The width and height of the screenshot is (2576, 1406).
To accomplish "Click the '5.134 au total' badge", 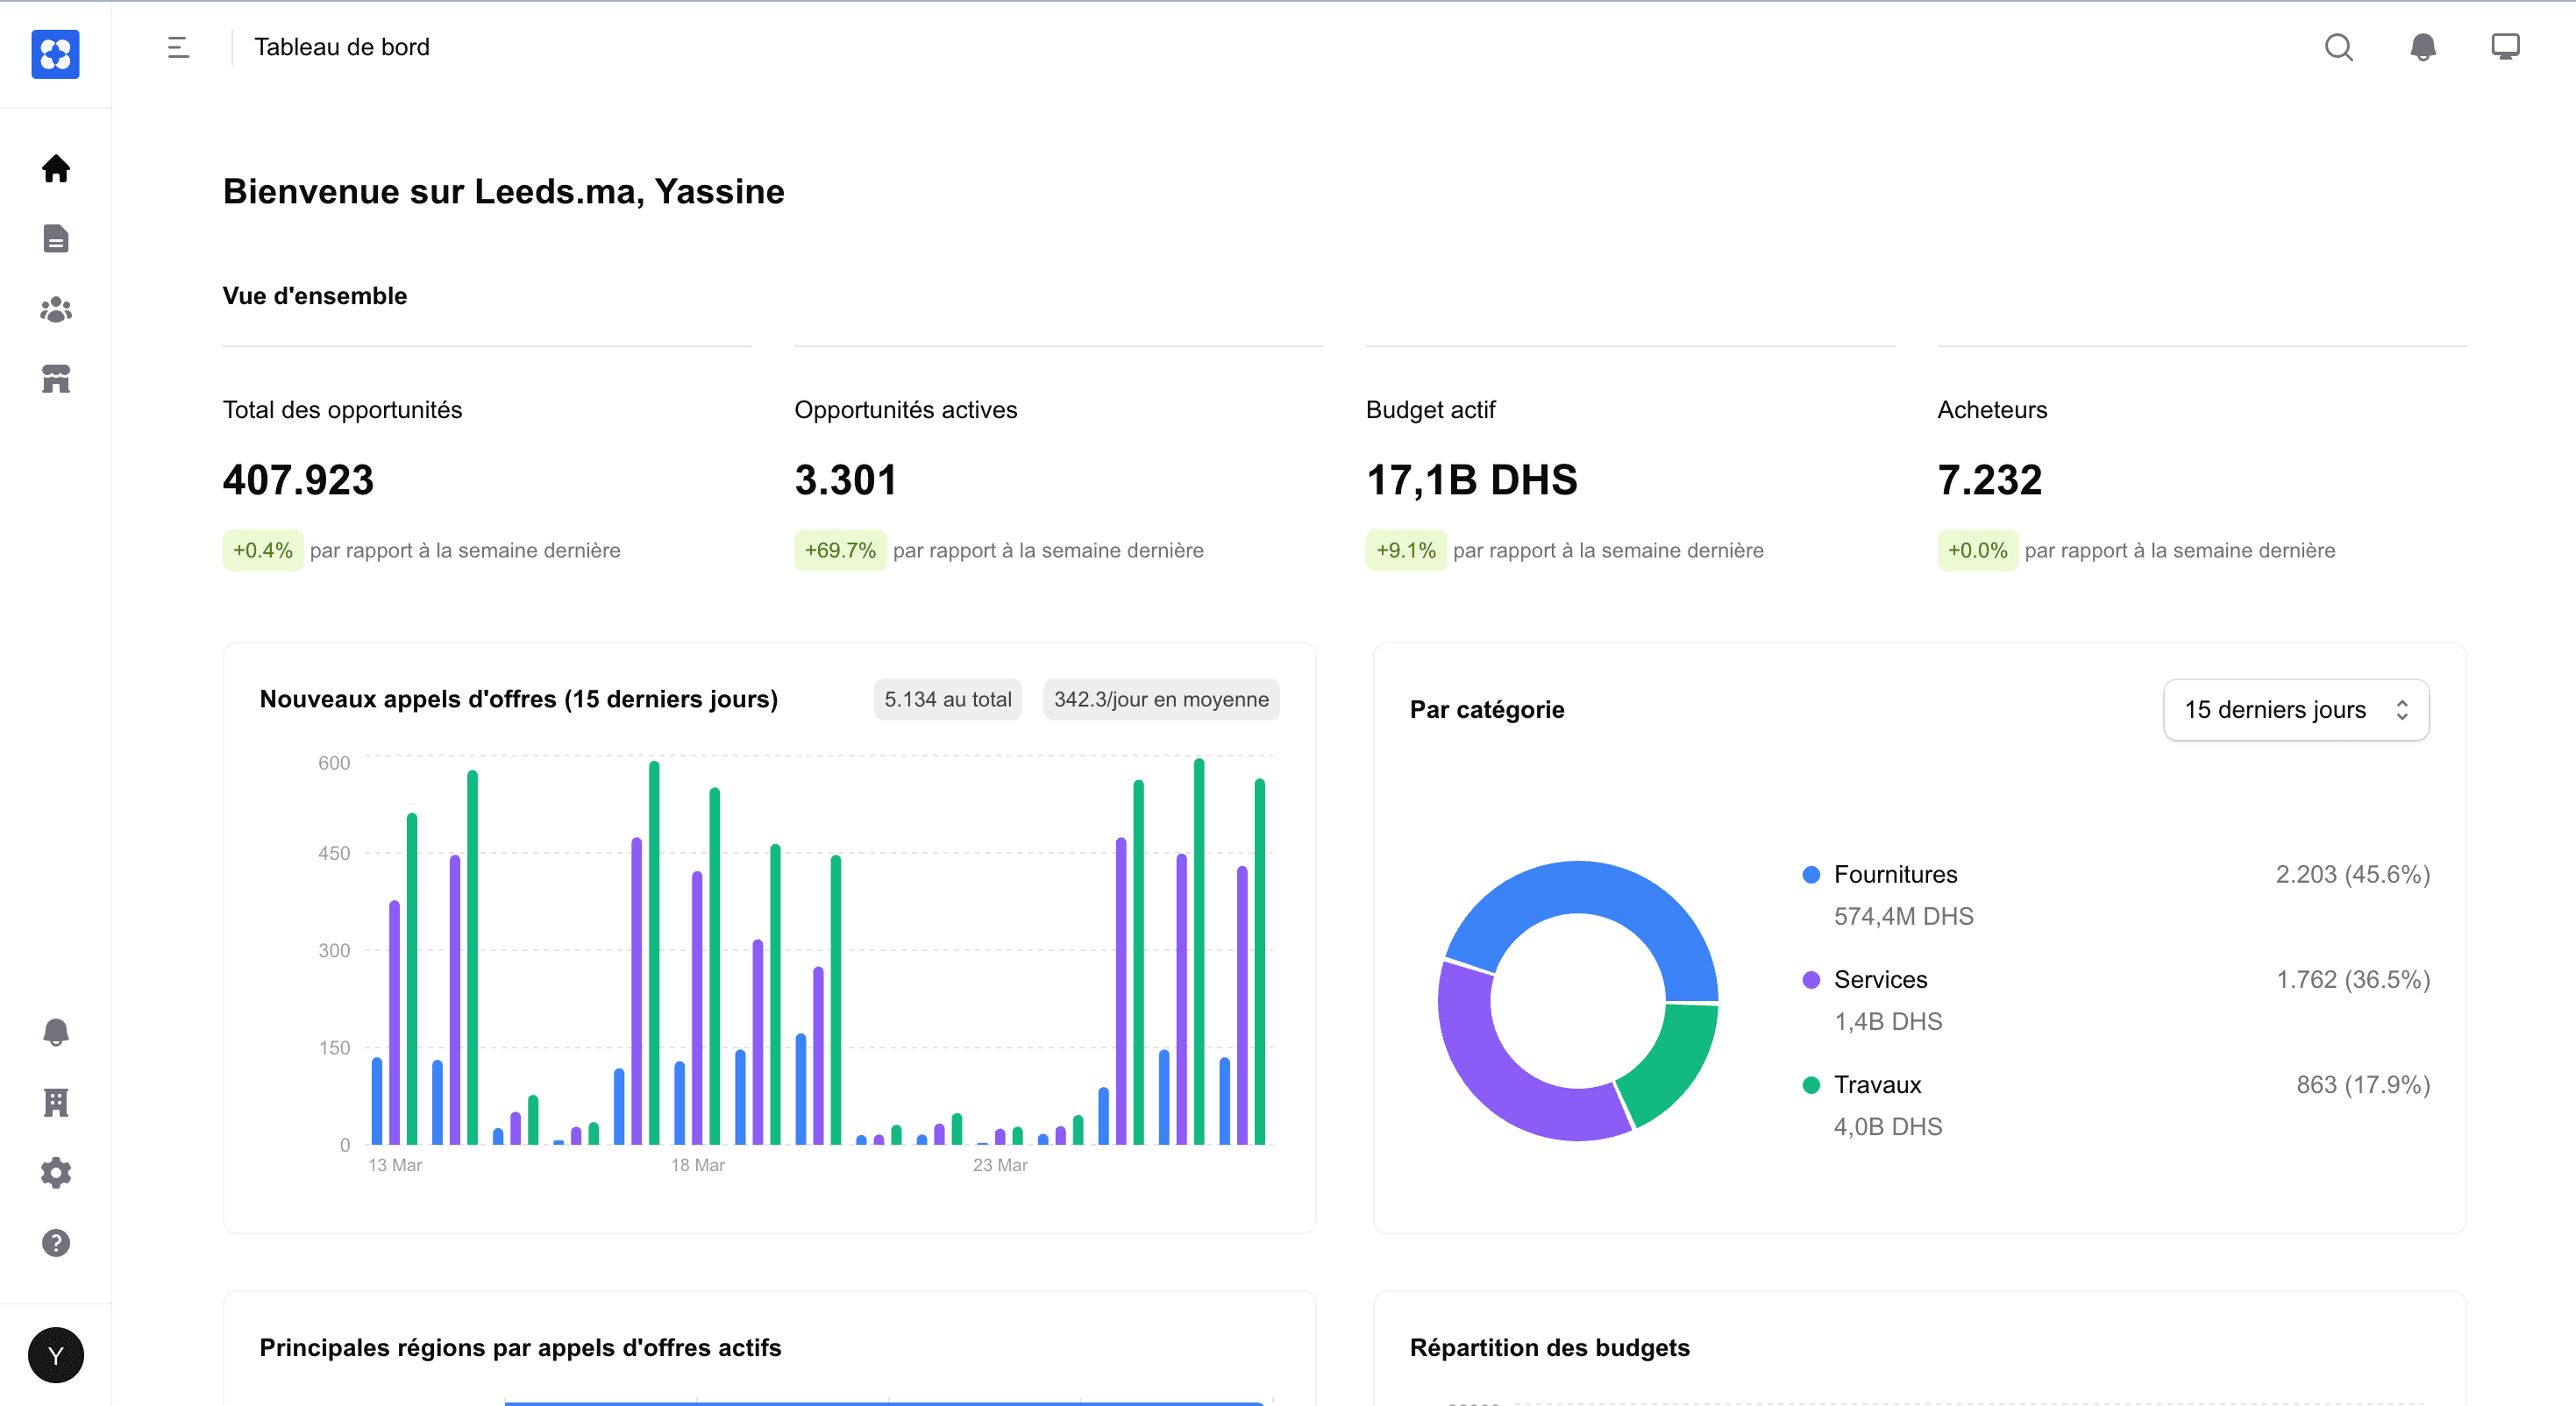I will click(947, 699).
